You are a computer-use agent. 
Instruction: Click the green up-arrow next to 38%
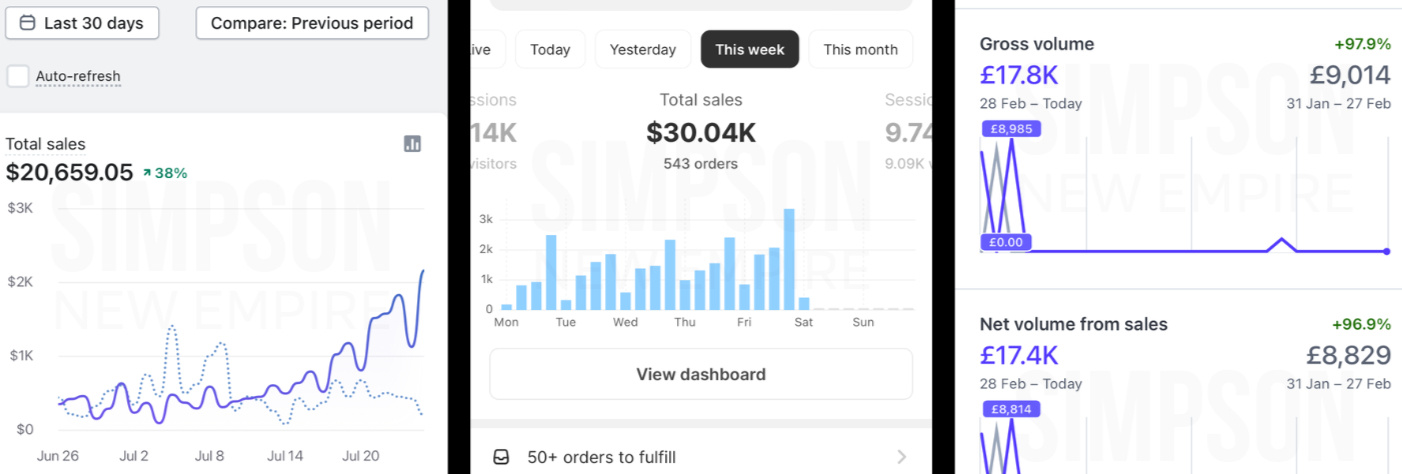146,173
